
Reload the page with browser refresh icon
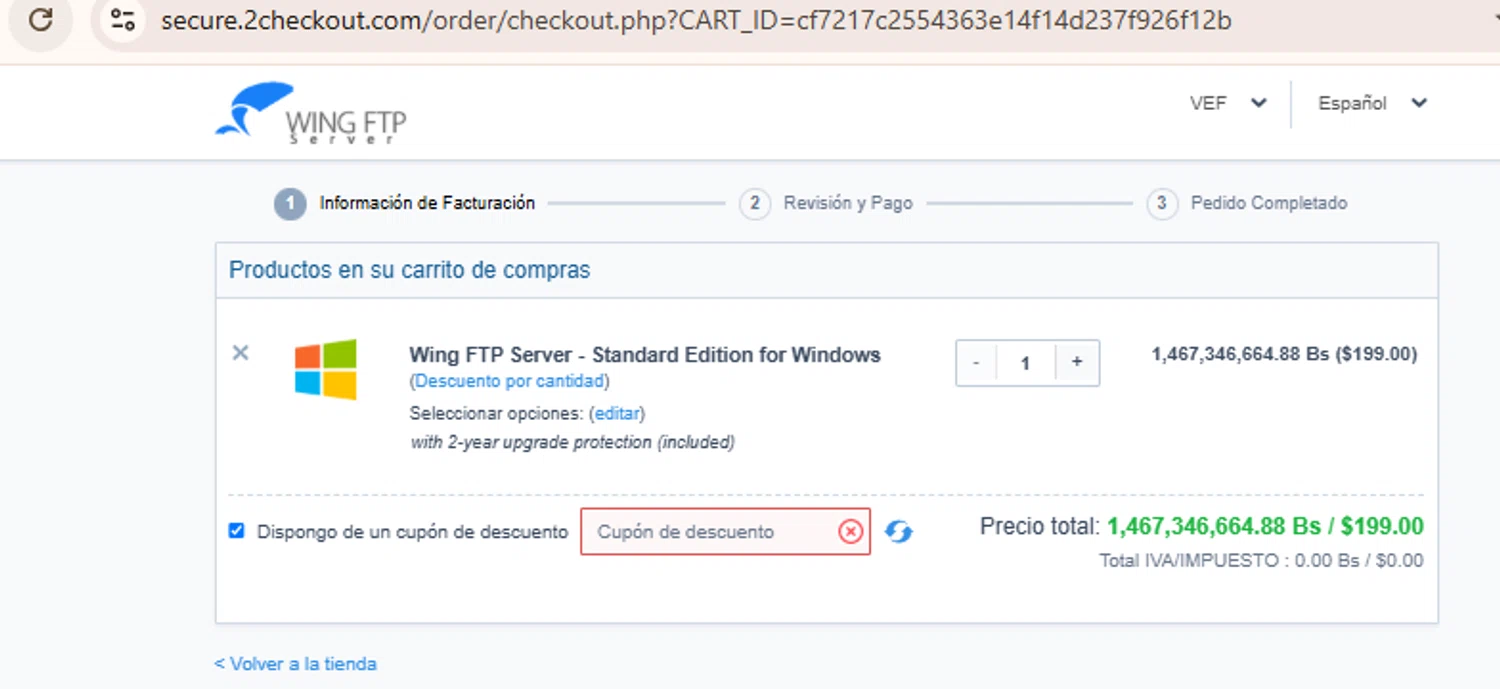coord(40,19)
